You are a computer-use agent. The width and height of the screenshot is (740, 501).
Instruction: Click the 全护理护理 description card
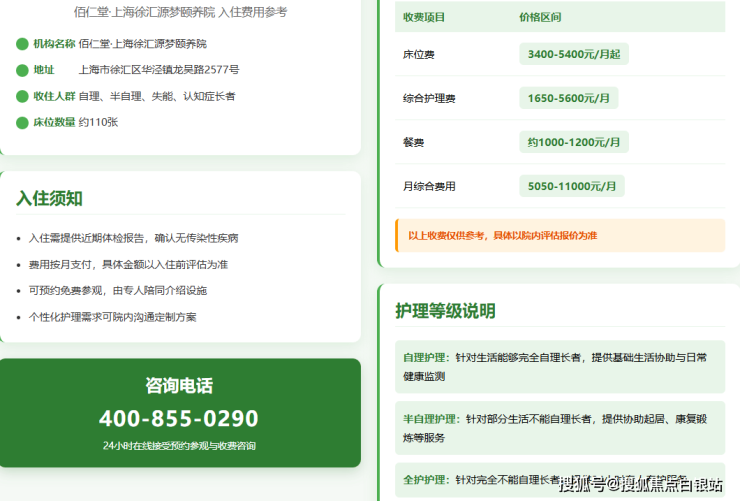(x=560, y=480)
